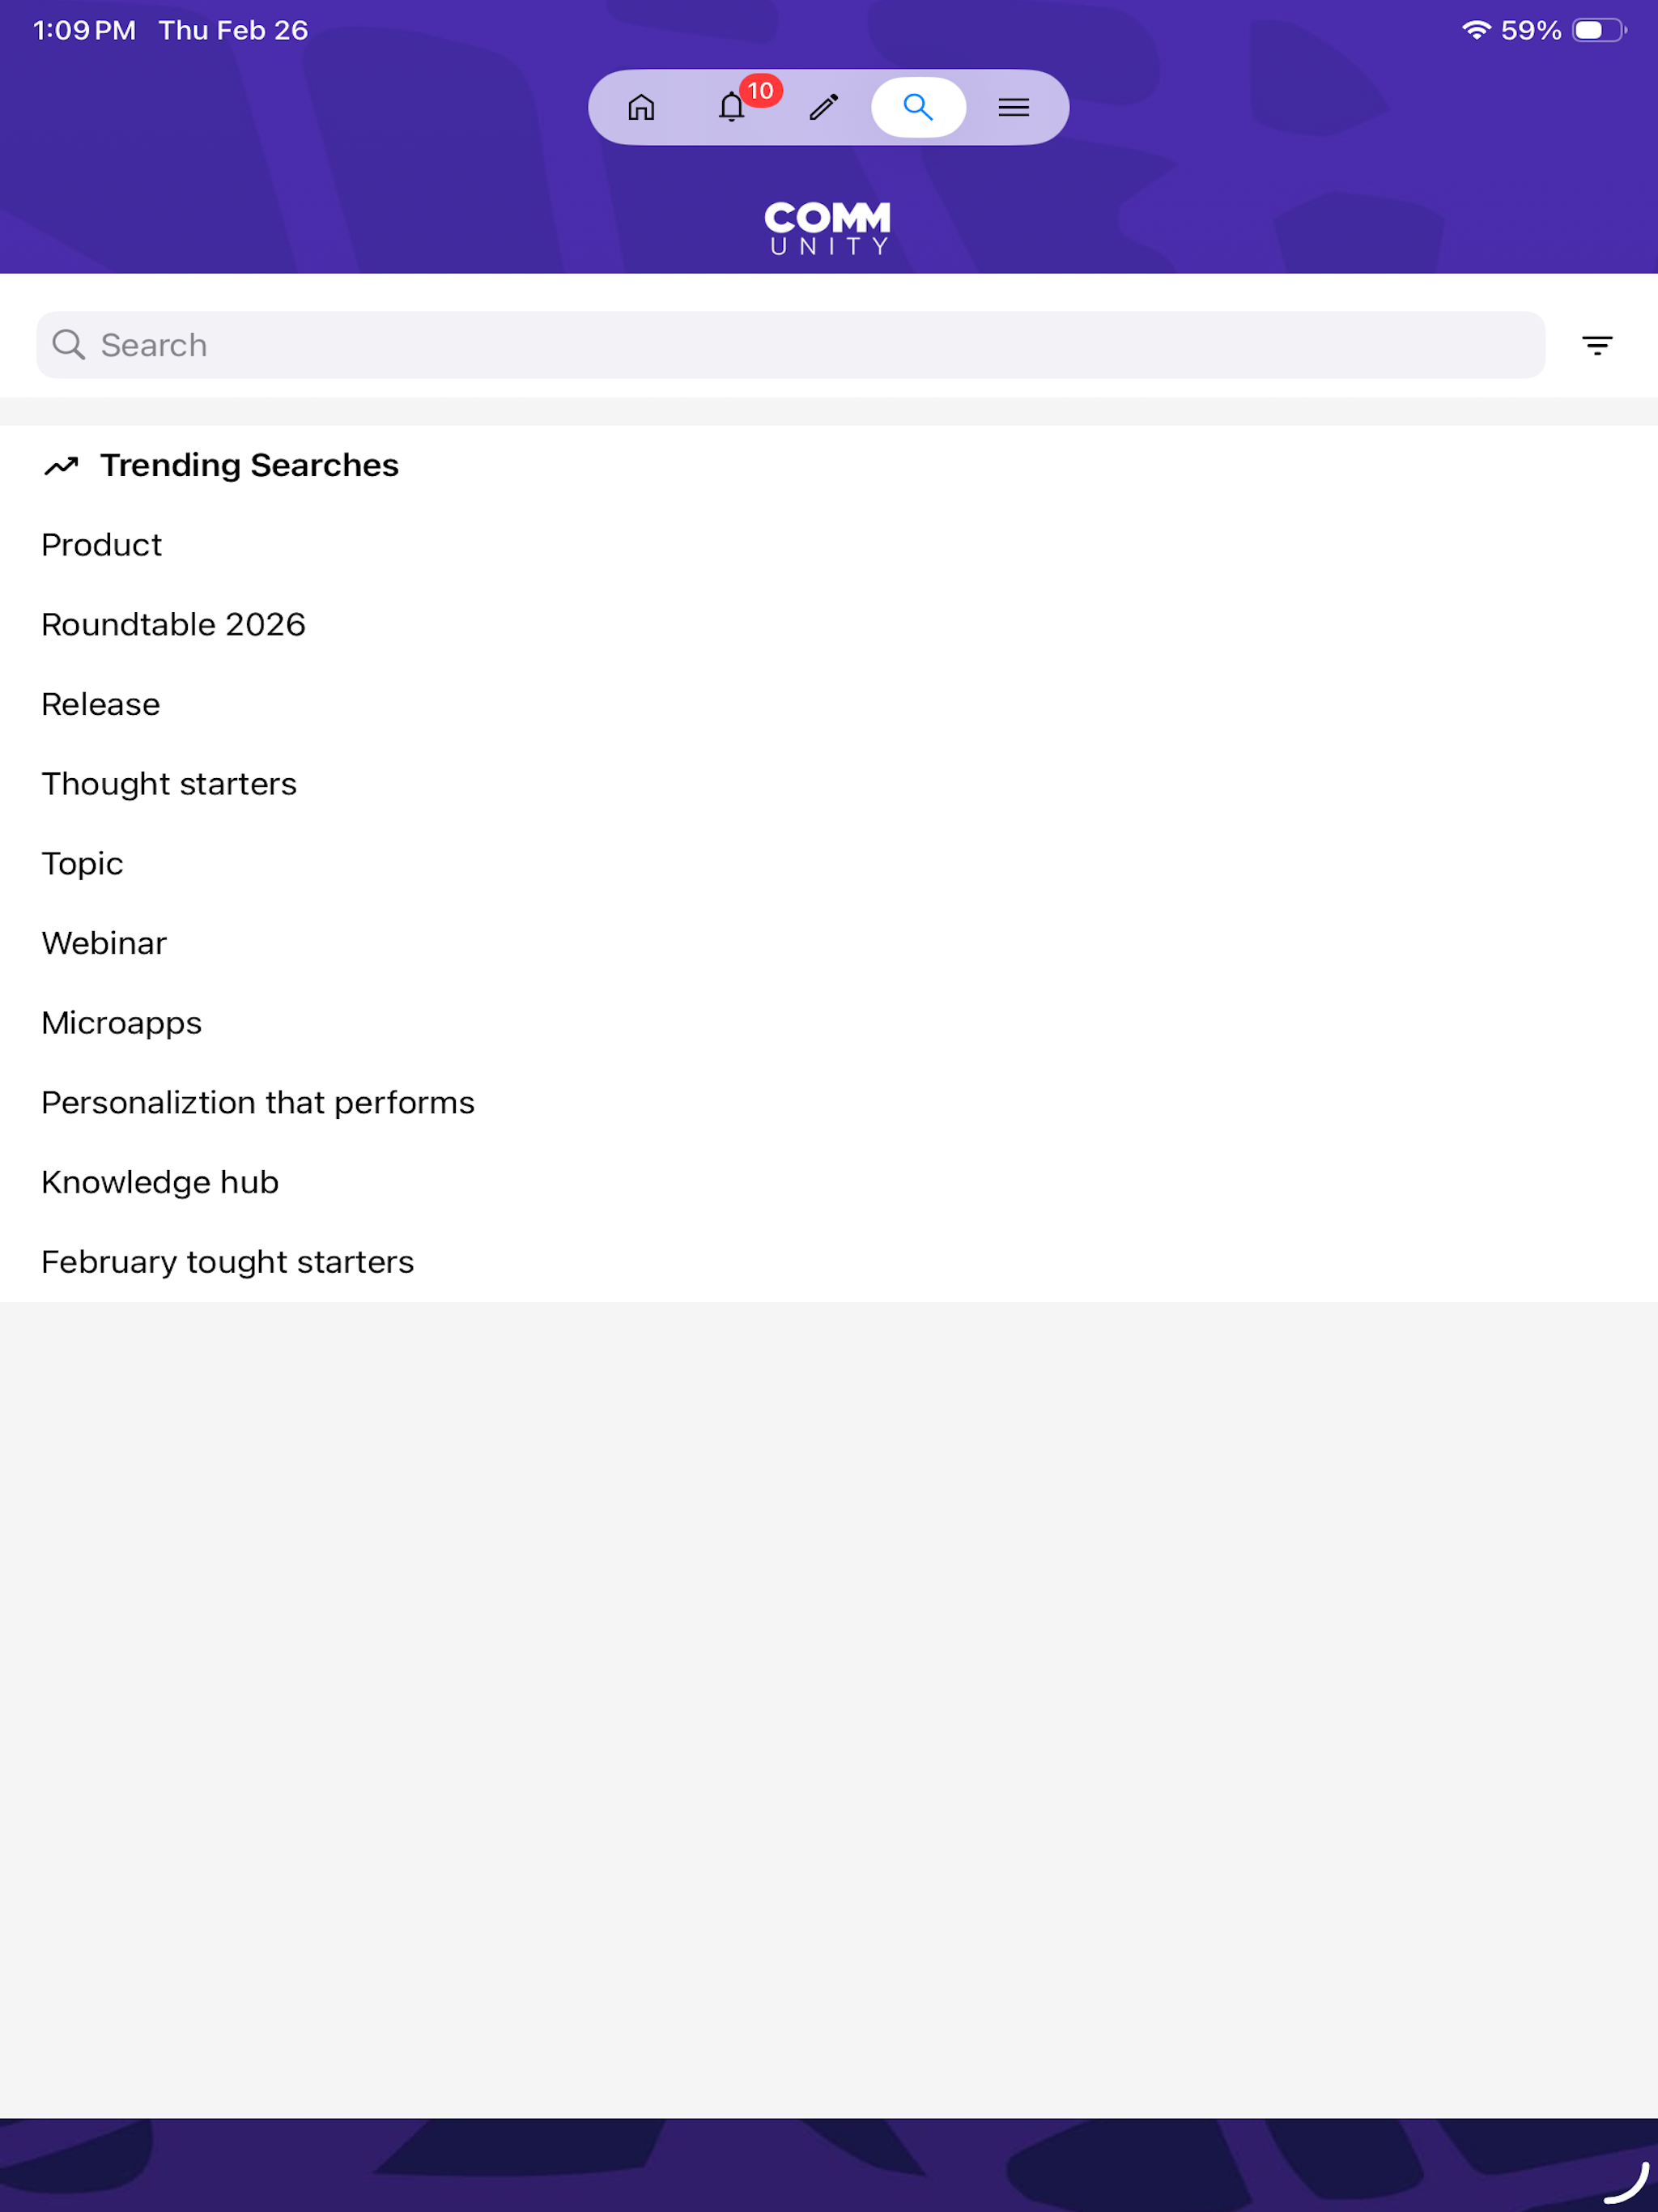Select the search magnifier tab
The height and width of the screenshot is (2212, 1658).
[918, 107]
